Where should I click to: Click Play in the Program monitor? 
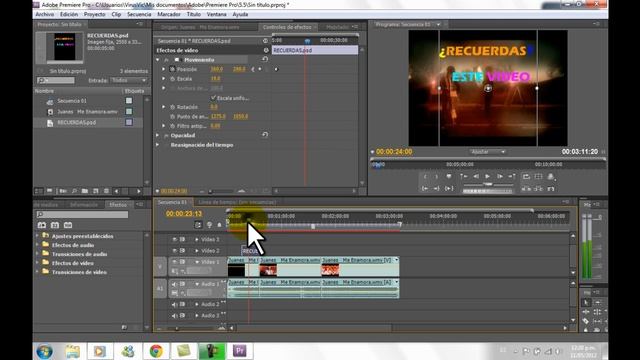click(x=487, y=176)
